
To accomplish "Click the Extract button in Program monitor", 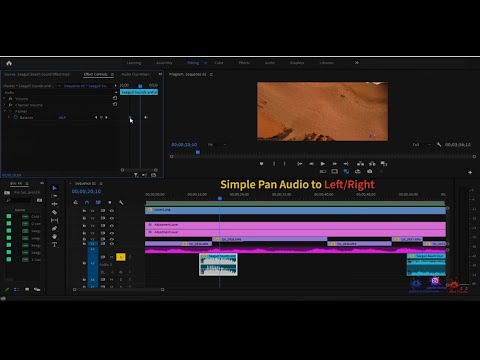I will pyautogui.click(x=372, y=164).
